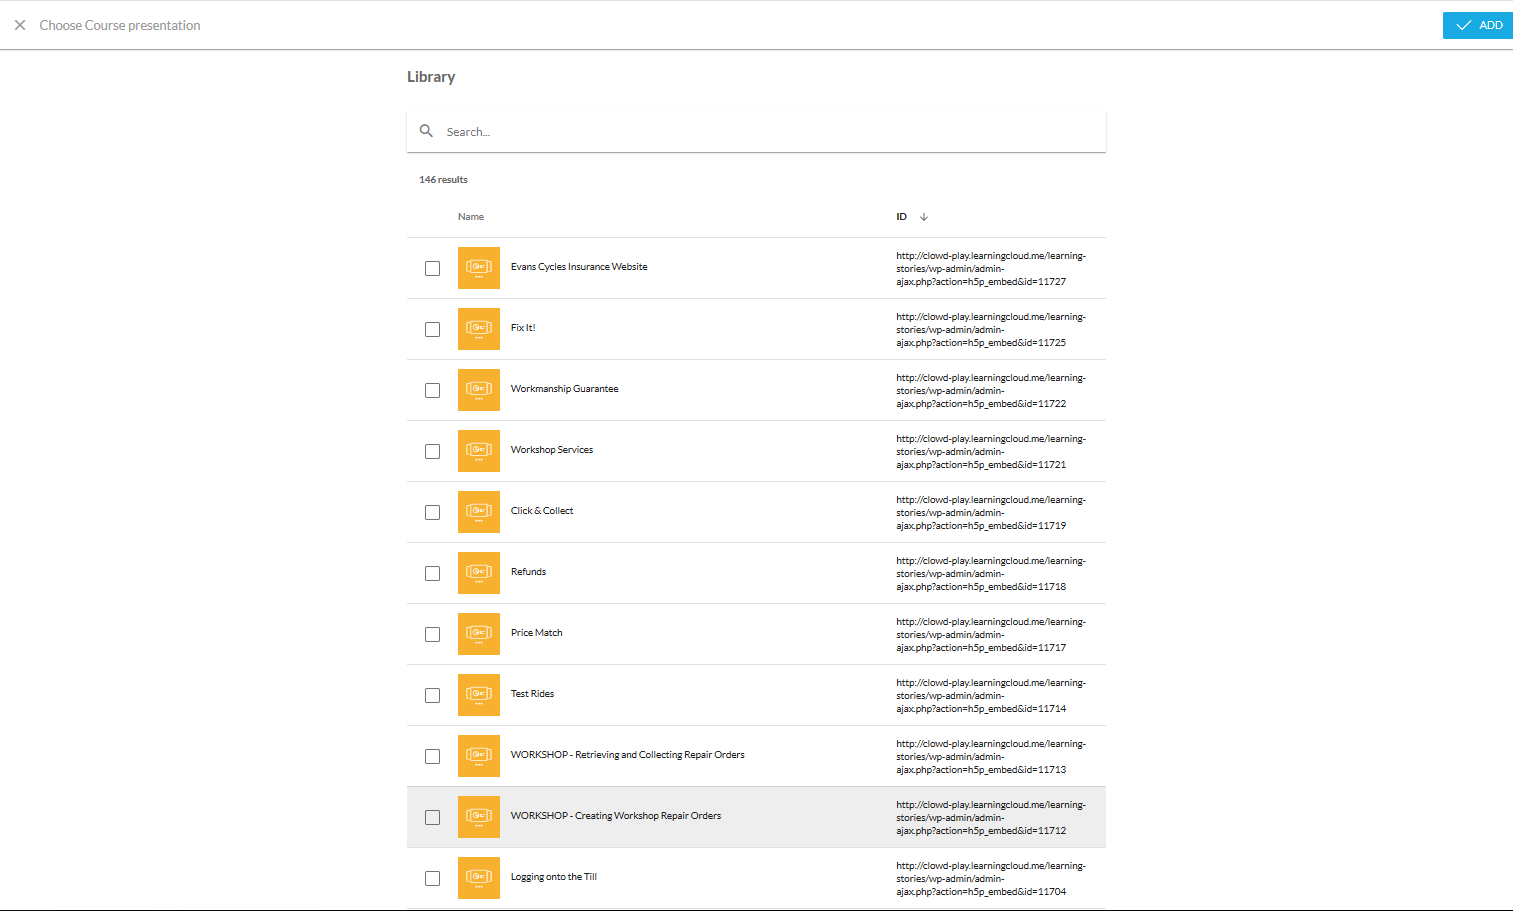Click the embed URL ending in id=11712
The width and height of the screenshot is (1513, 911).
991,818
